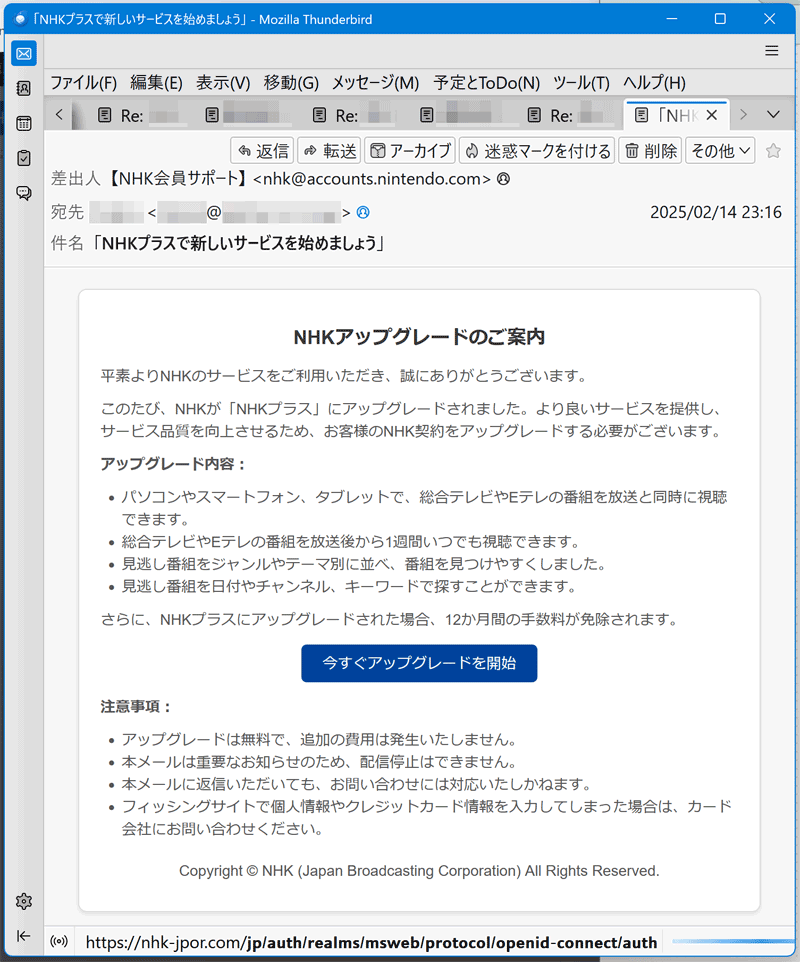Click 今すぐアップグレードを開始 button
This screenshot has height=962, width=800.
point(419,663)
